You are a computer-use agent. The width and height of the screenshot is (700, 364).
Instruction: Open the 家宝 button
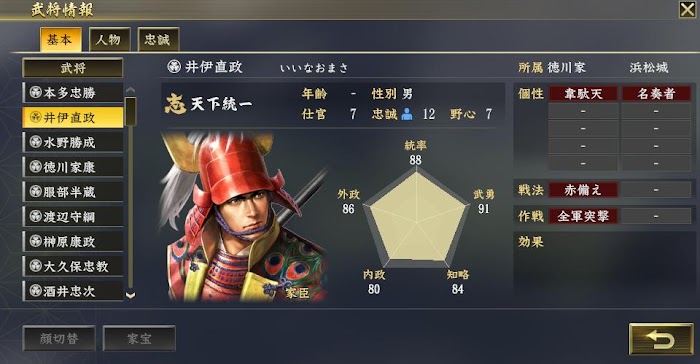click(x=139, y=339)
